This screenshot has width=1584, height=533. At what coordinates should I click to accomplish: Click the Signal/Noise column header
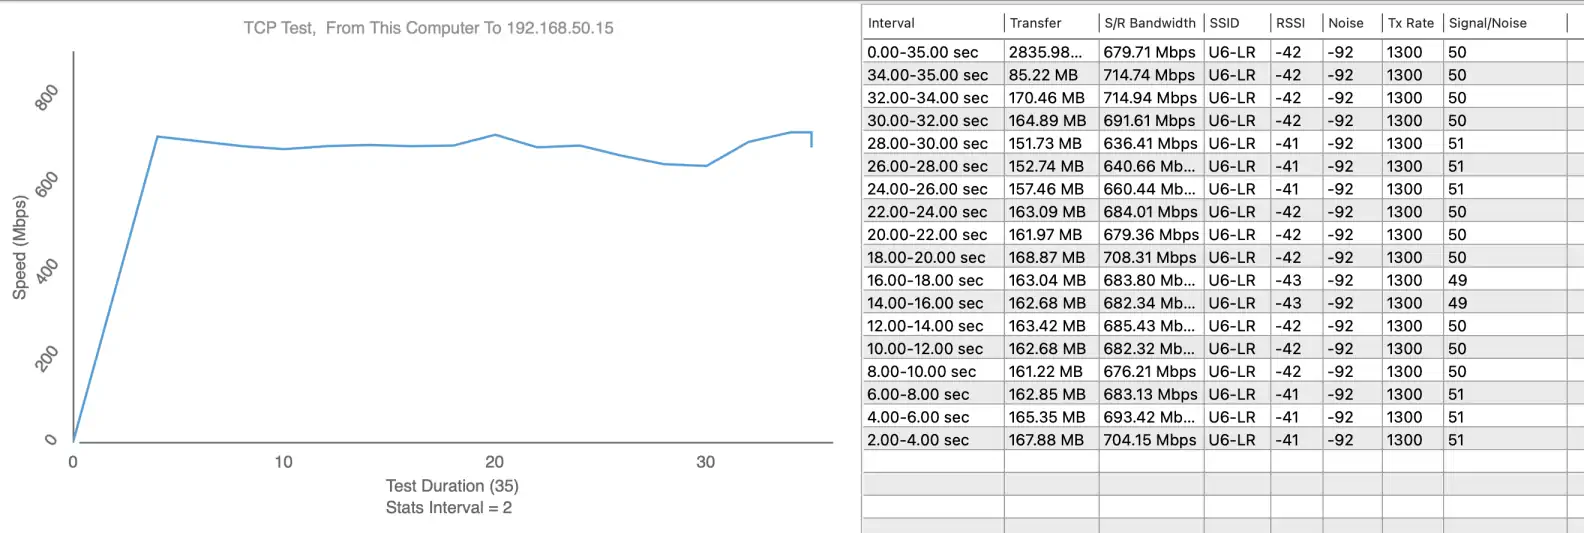(1487, 23)
